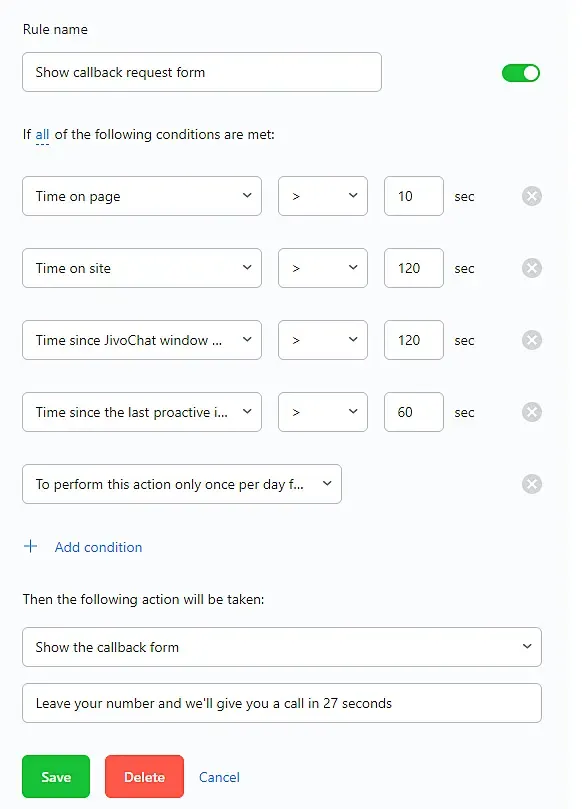Remove the last proactive invitation condition
This screenshot has width=582, height=809.
[x=531, y=412]
